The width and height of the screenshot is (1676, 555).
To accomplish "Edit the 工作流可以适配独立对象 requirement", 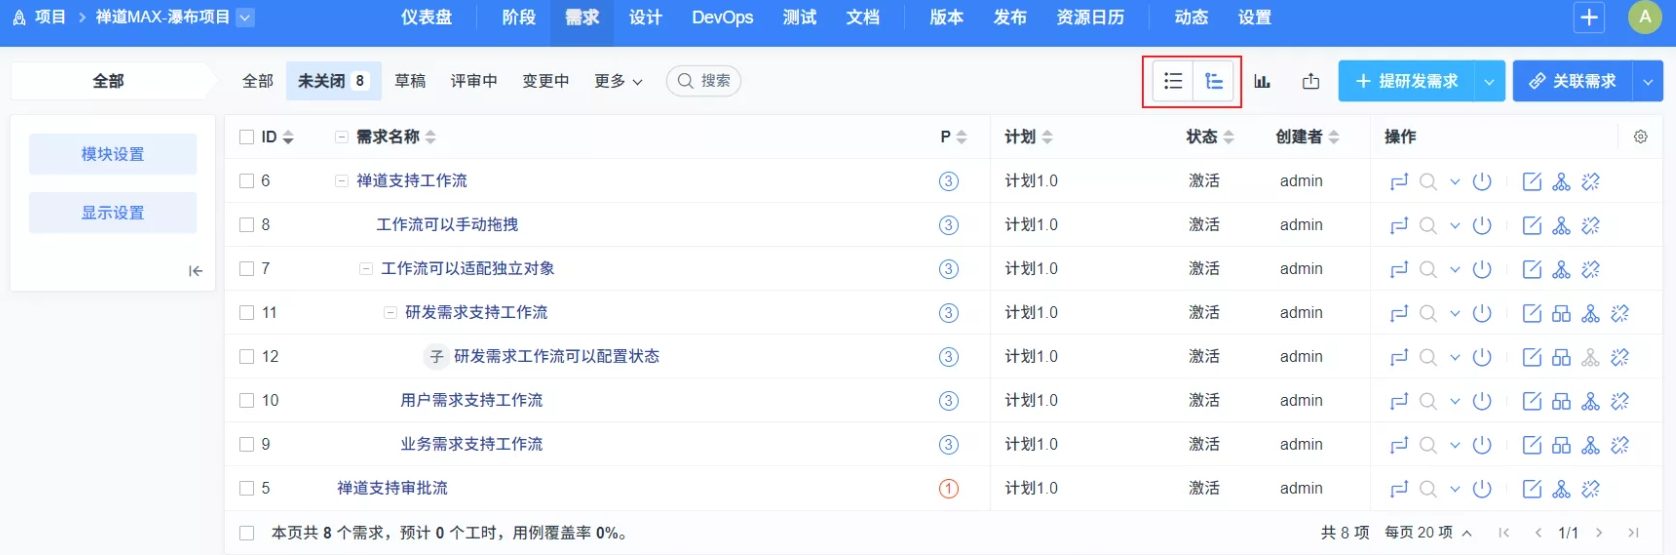I will coord(1532,269).
